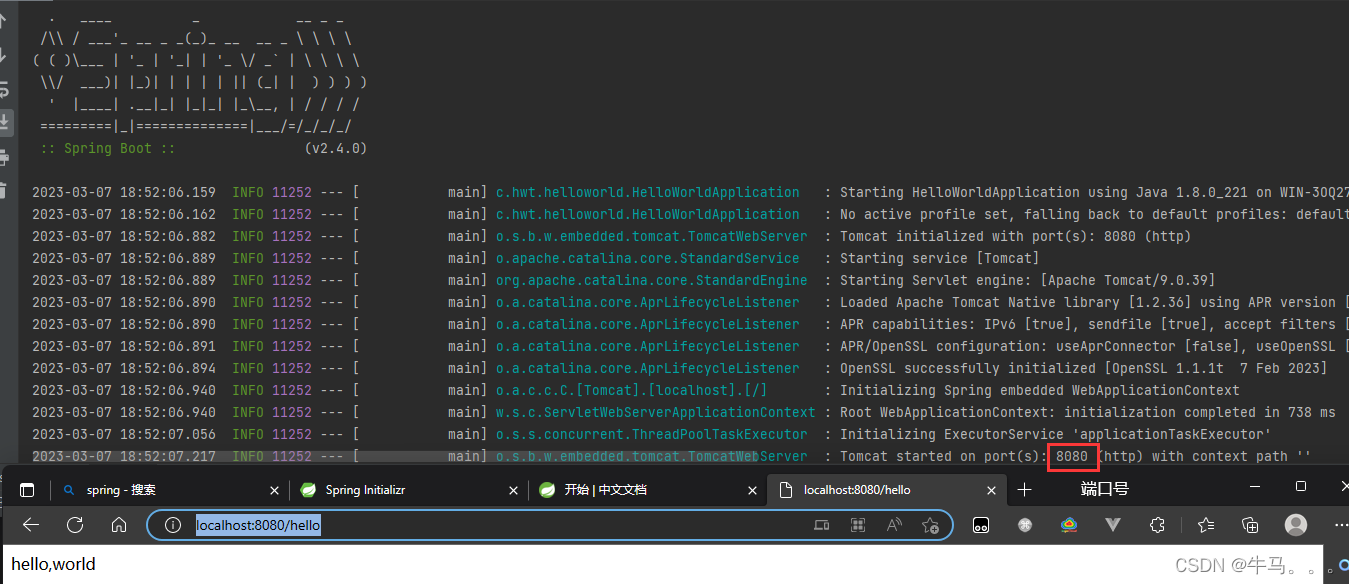
Task: Click the print icon in console sidebar
Action: pos(4,157)
